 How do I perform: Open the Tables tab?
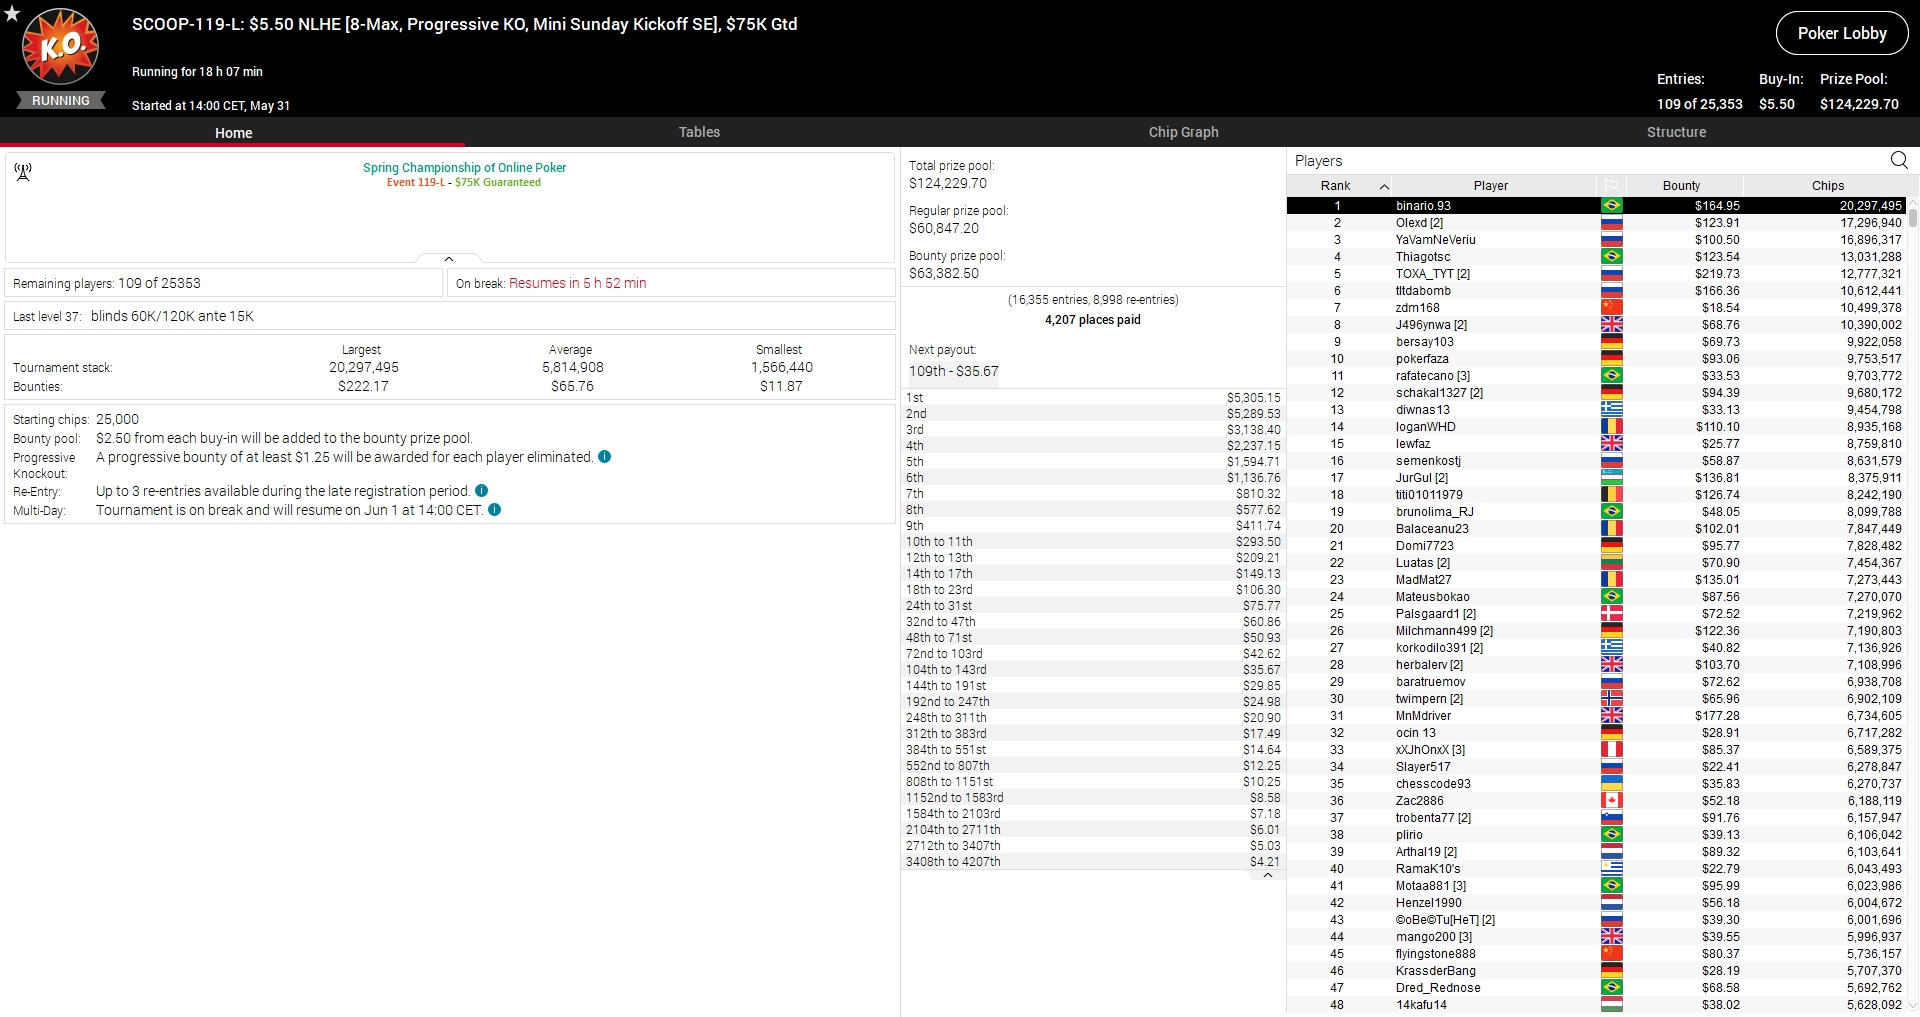(699, 132)
